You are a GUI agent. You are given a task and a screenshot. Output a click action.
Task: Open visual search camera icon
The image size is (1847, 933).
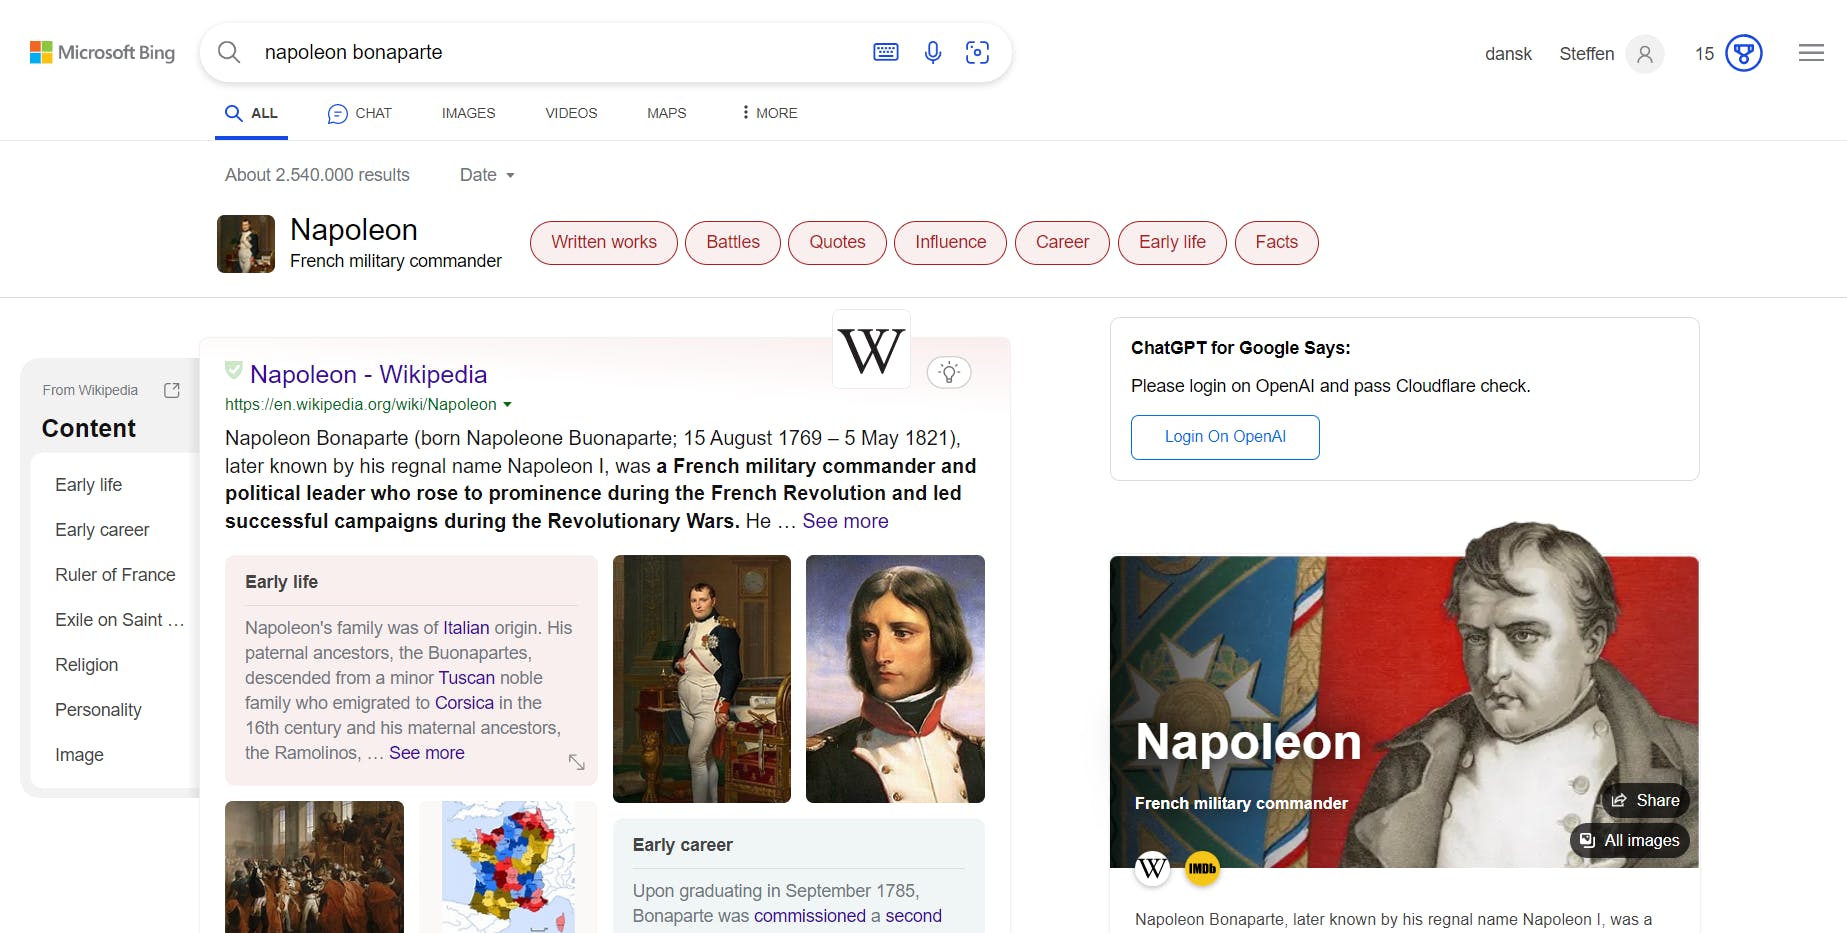(x=977, y=52)
